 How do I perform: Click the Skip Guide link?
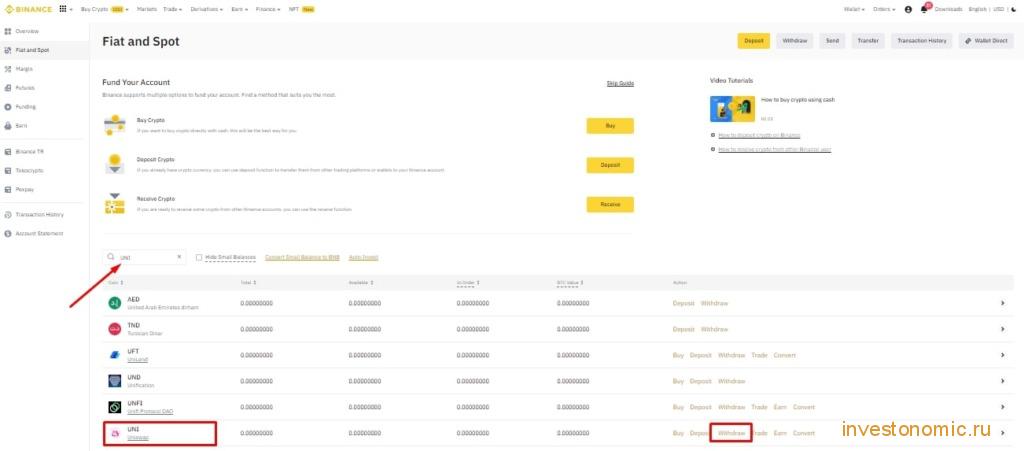pyautogui.click(x=620, y=84)
